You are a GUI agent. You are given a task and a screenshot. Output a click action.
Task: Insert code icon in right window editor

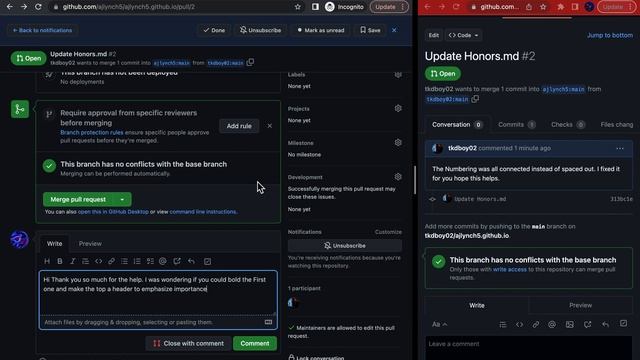pyautogui.click(x=519, y=324)
